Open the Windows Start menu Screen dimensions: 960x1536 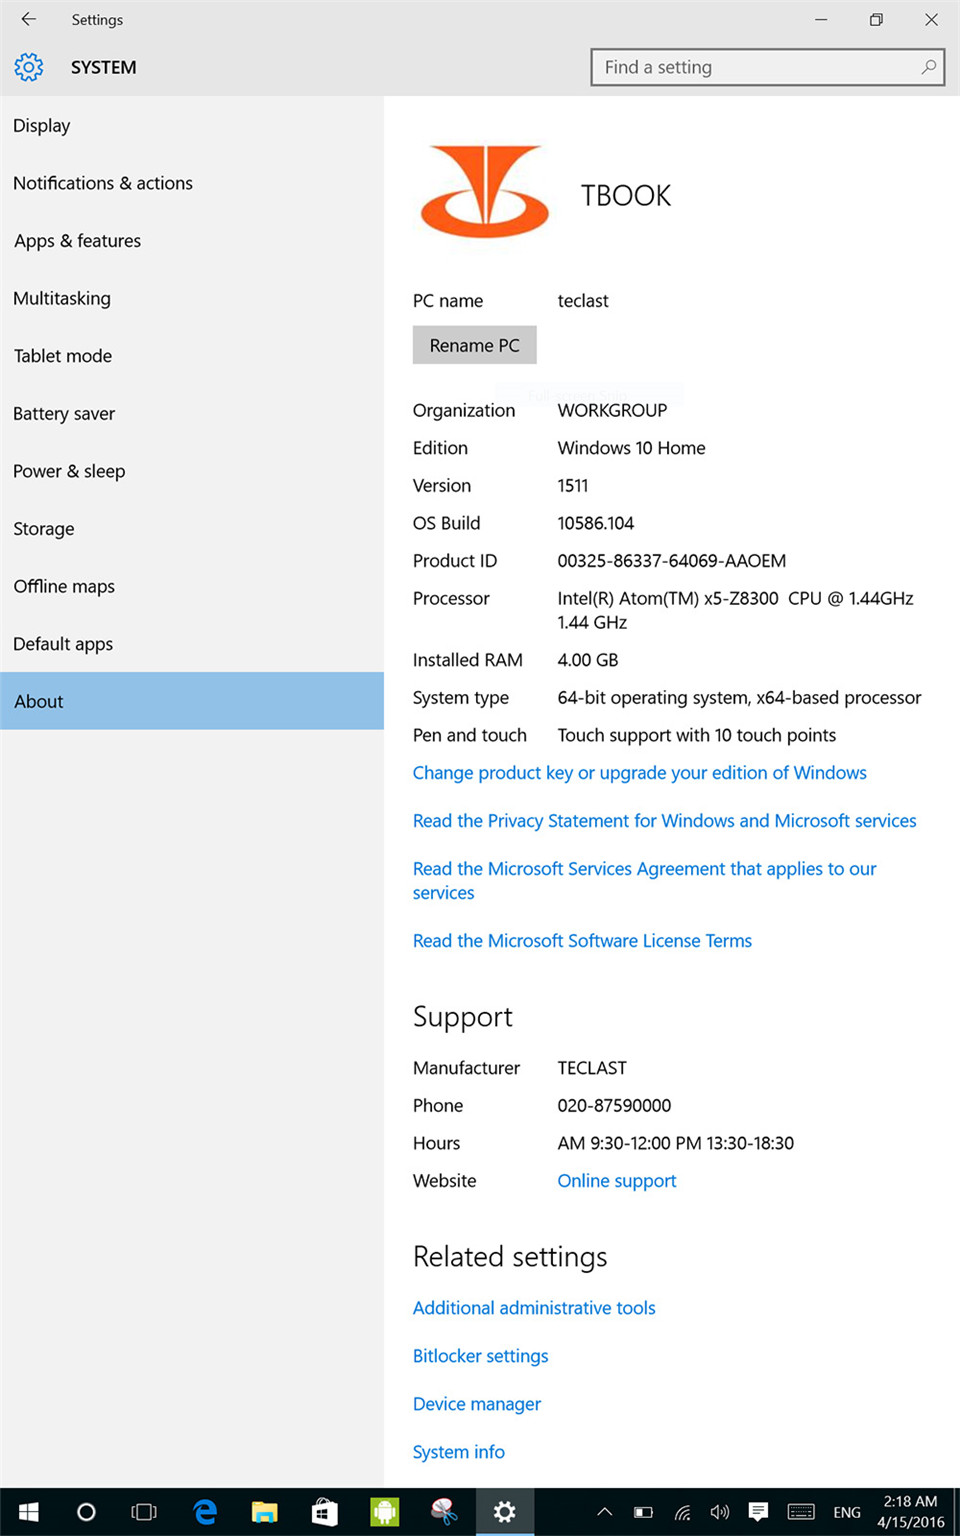(x=29, y=1512)
